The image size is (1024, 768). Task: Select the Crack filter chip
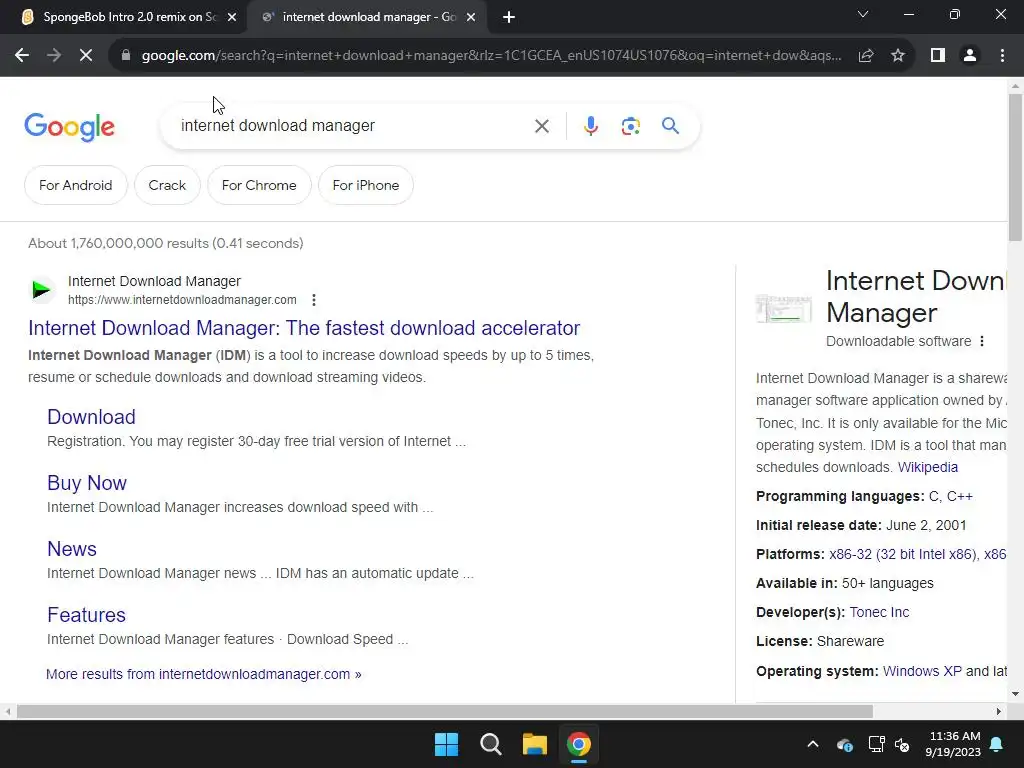[167, 185]
